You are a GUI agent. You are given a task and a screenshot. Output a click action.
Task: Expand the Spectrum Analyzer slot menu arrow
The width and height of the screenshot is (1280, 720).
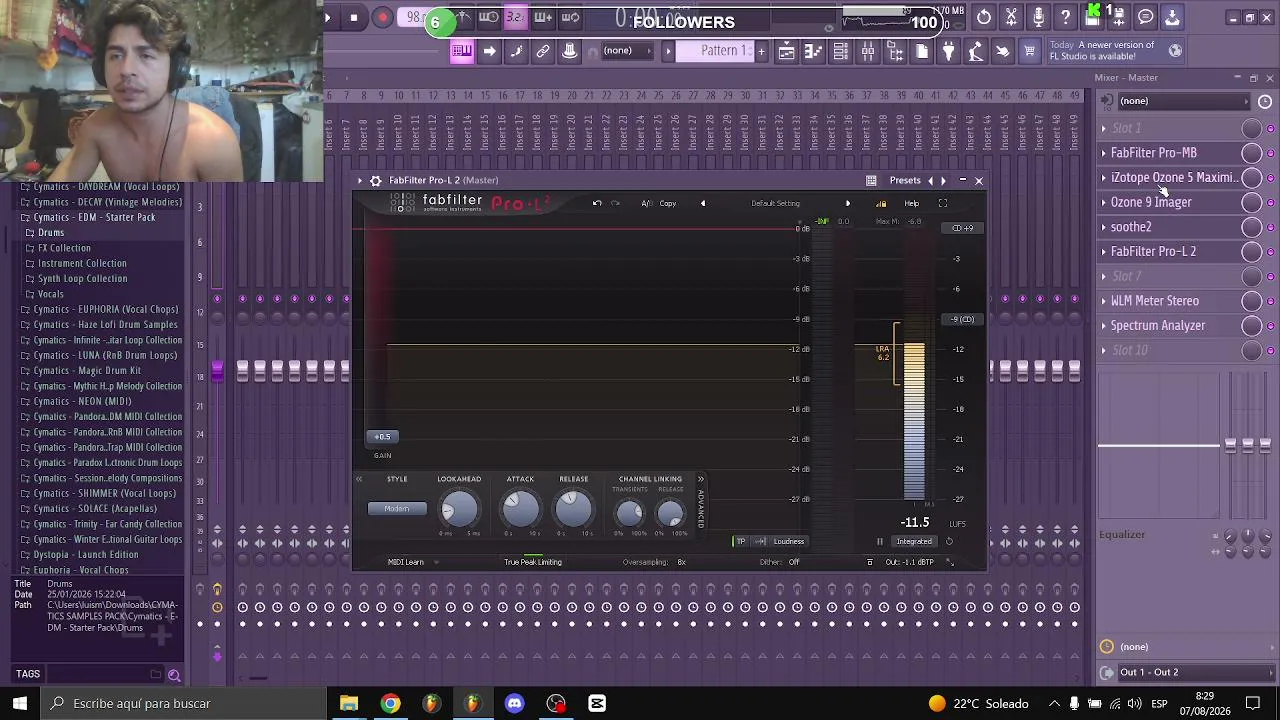pos(1104,326)
